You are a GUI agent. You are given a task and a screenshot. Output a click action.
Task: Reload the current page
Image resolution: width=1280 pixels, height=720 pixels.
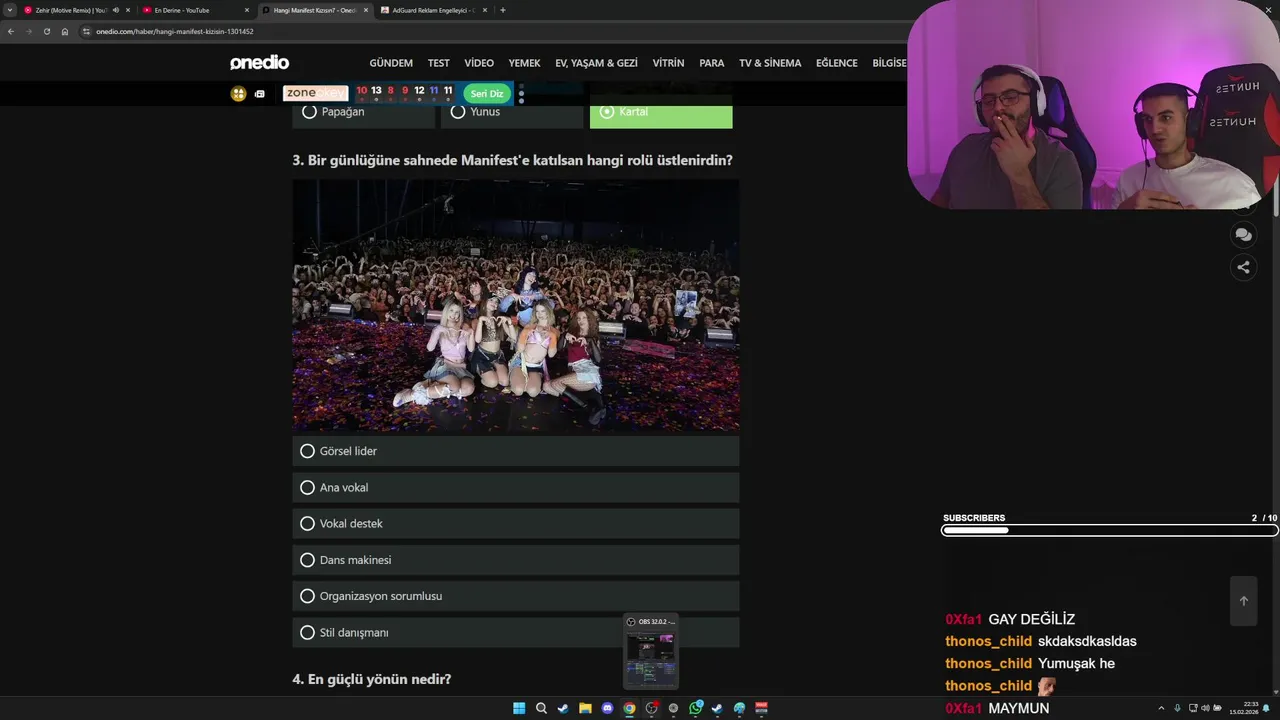(47, 31)
